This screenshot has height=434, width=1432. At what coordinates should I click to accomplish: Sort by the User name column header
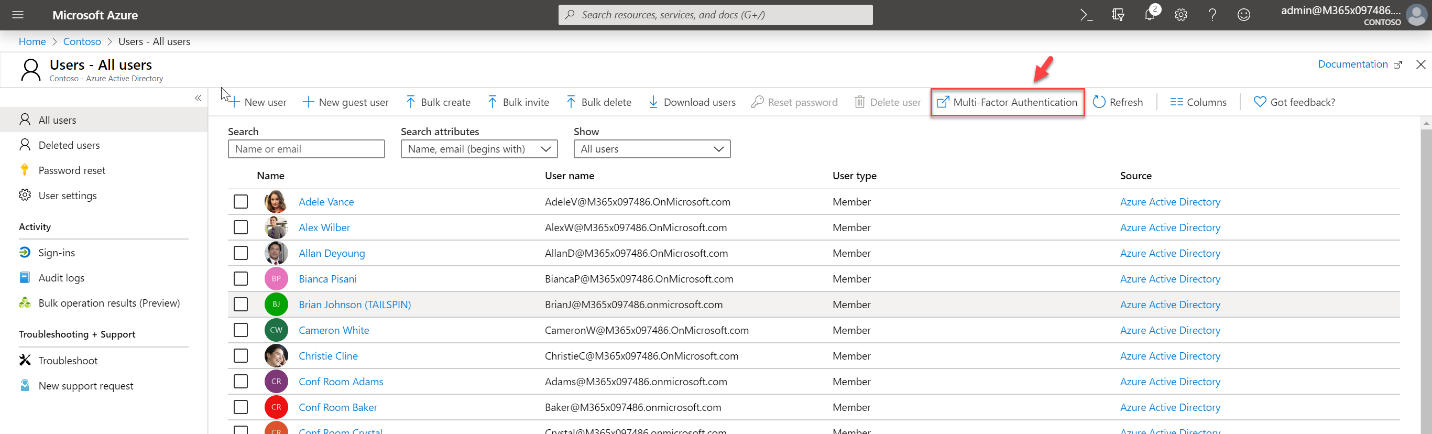point(569,176)
